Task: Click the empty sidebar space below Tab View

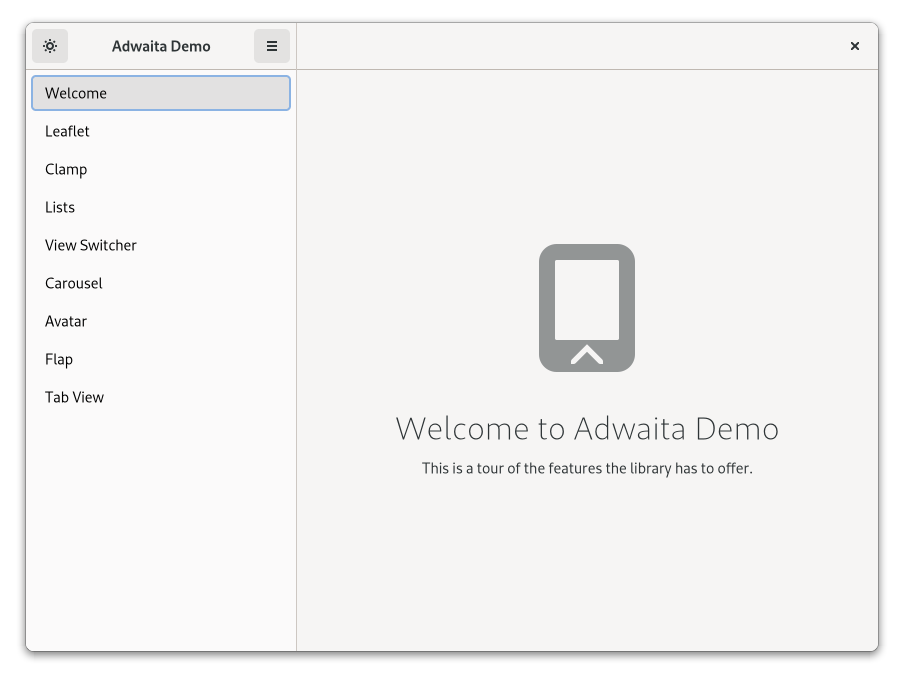Action: tap(161, 530)
